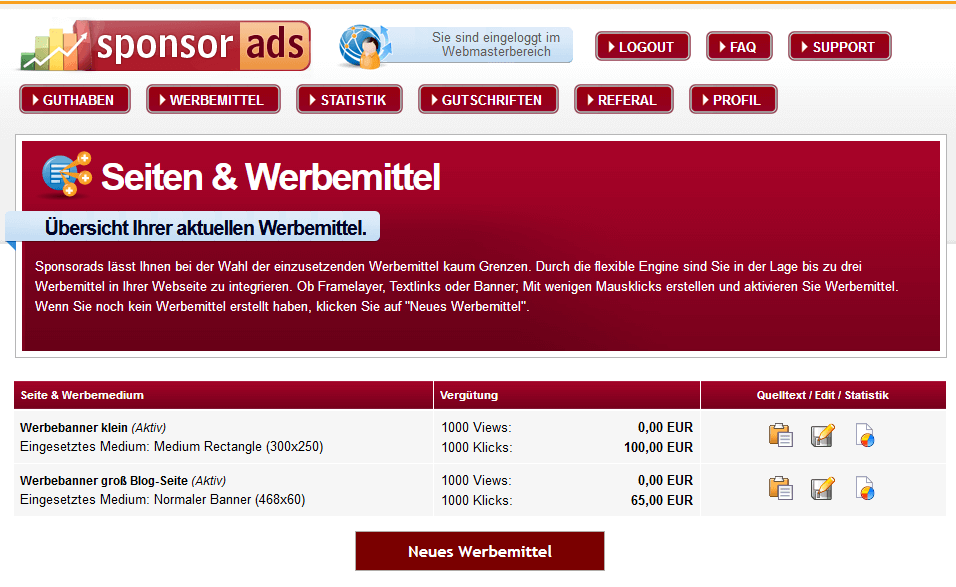956x587 pixels.
Task: Create a new ad with Neues Werbemittel
Action: tap(480, 551)
